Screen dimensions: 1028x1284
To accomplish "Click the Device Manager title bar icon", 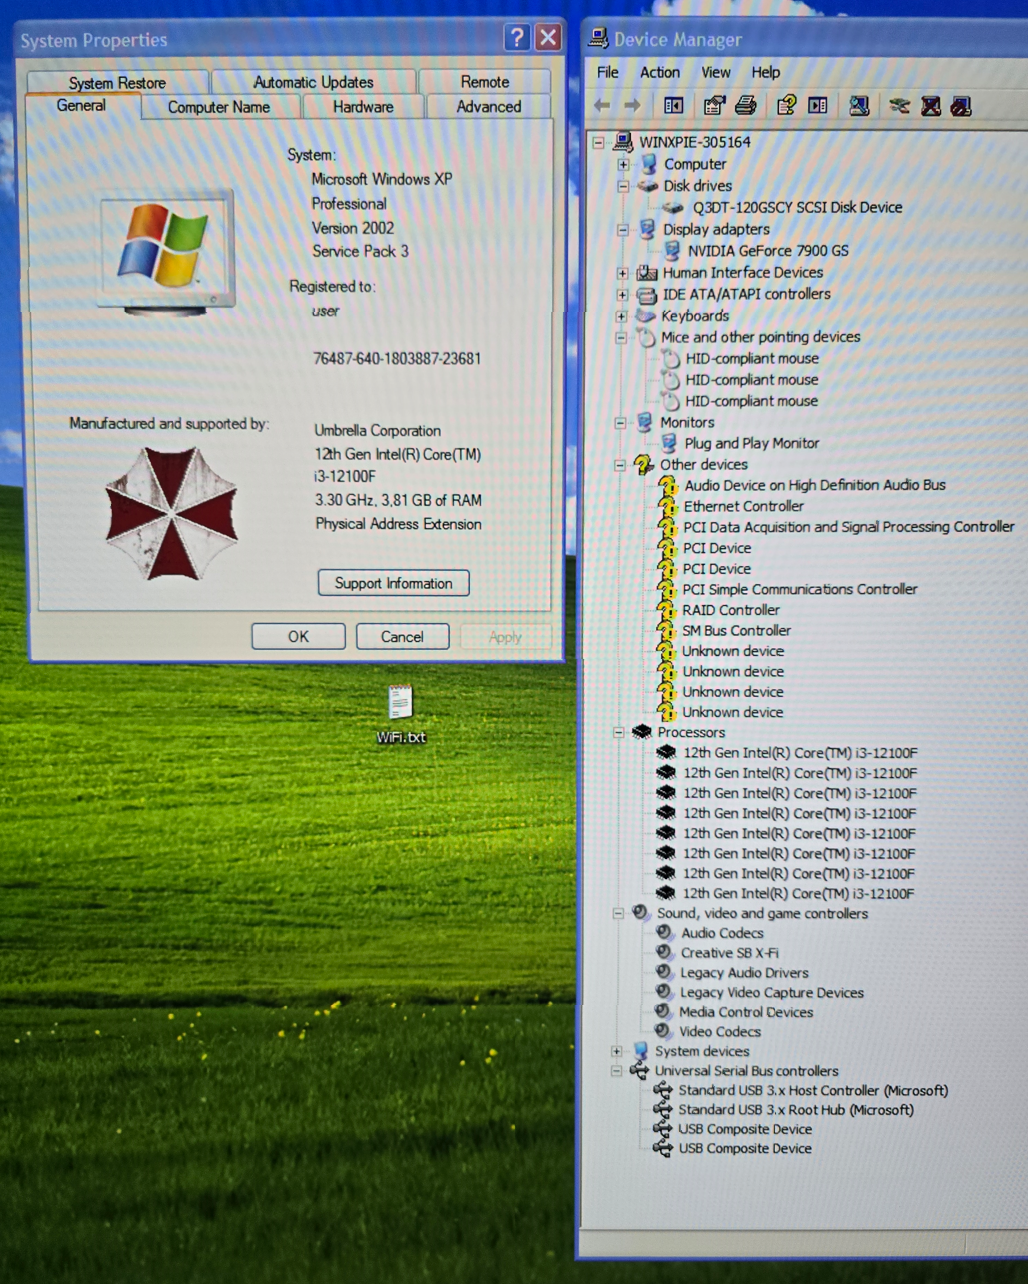I will [x=598, y=39].
